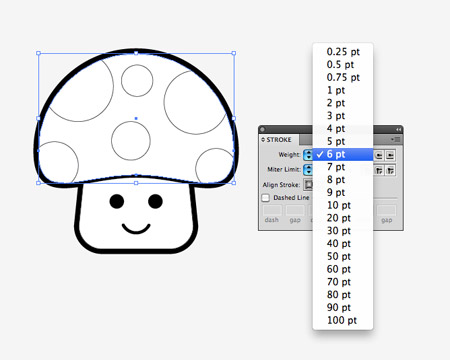Cycle Stroke panel view via tab arrows icon
The height and width of the screenshot is (360, 450).
263,140
